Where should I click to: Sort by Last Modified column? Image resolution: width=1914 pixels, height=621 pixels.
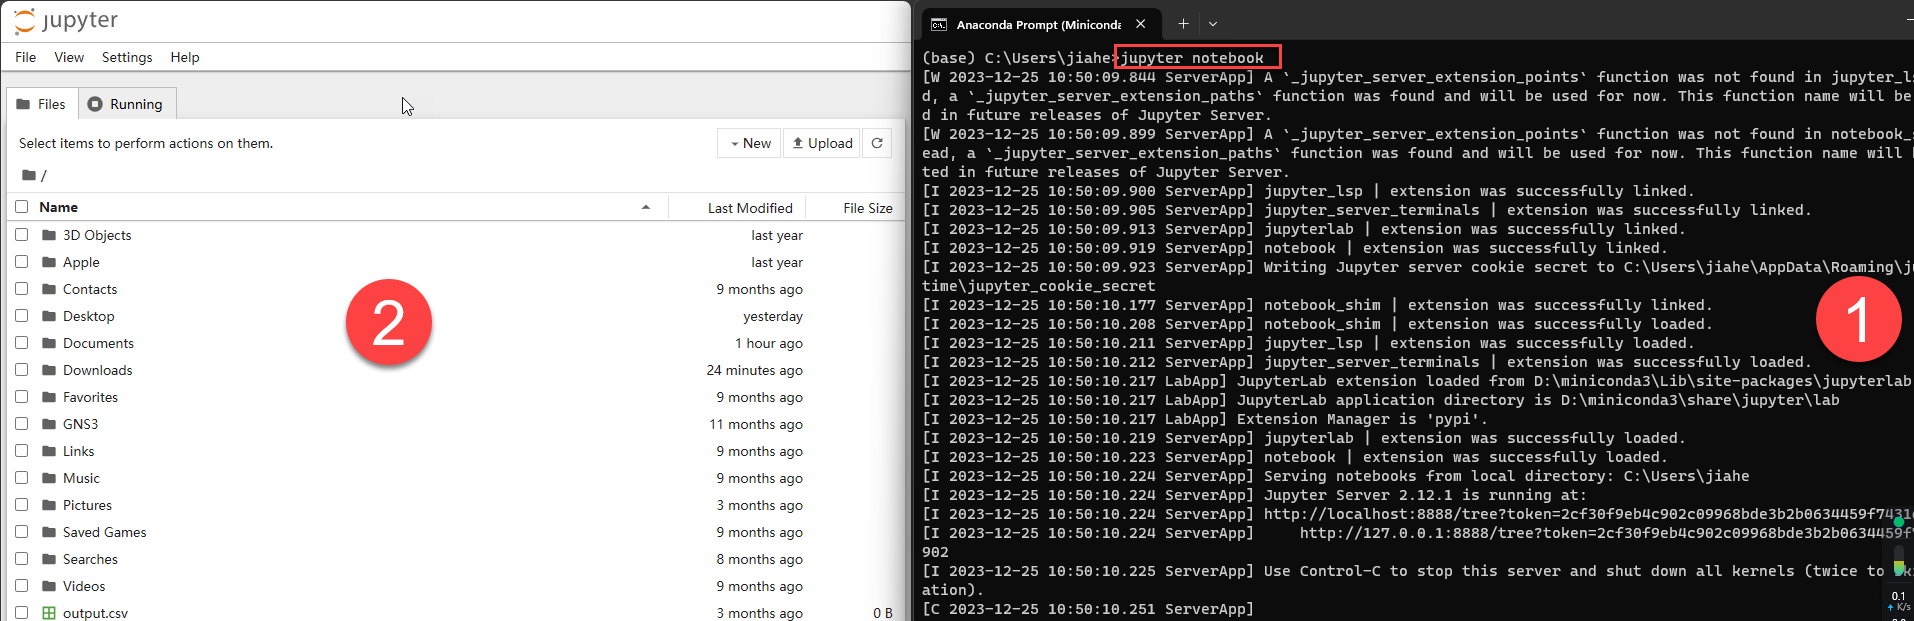750,208
